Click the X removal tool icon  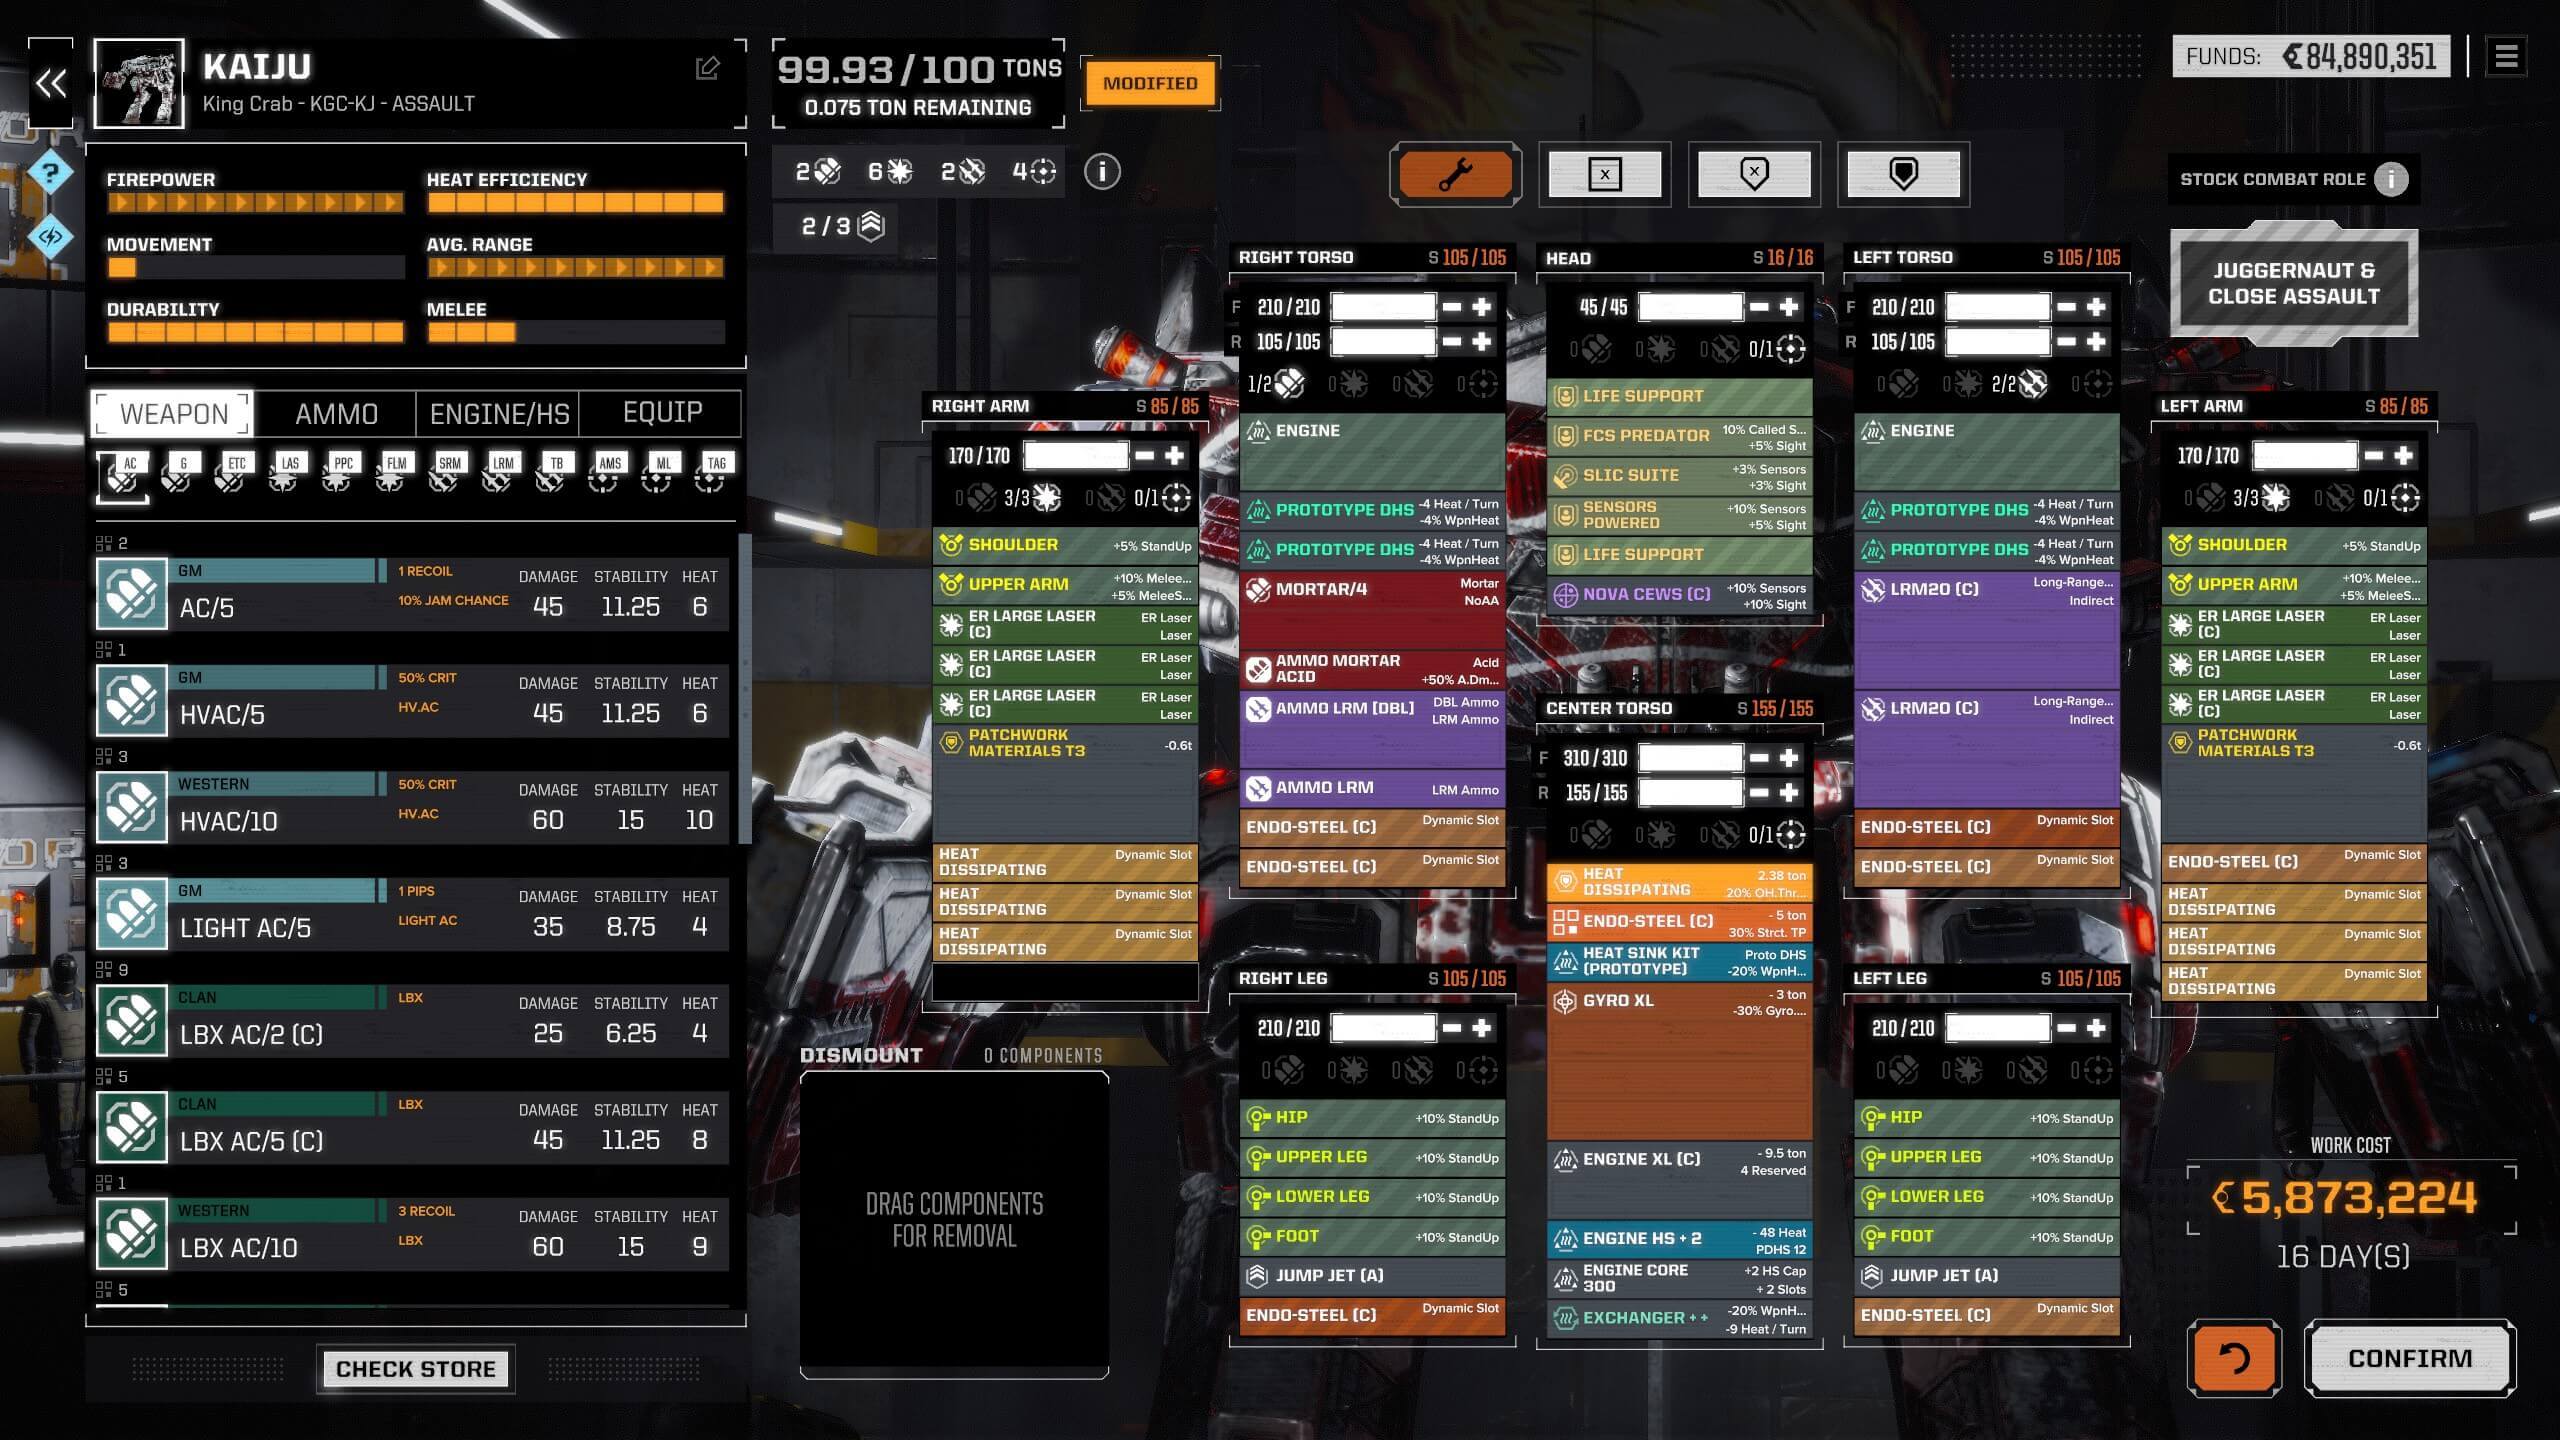coord(1604,174)
